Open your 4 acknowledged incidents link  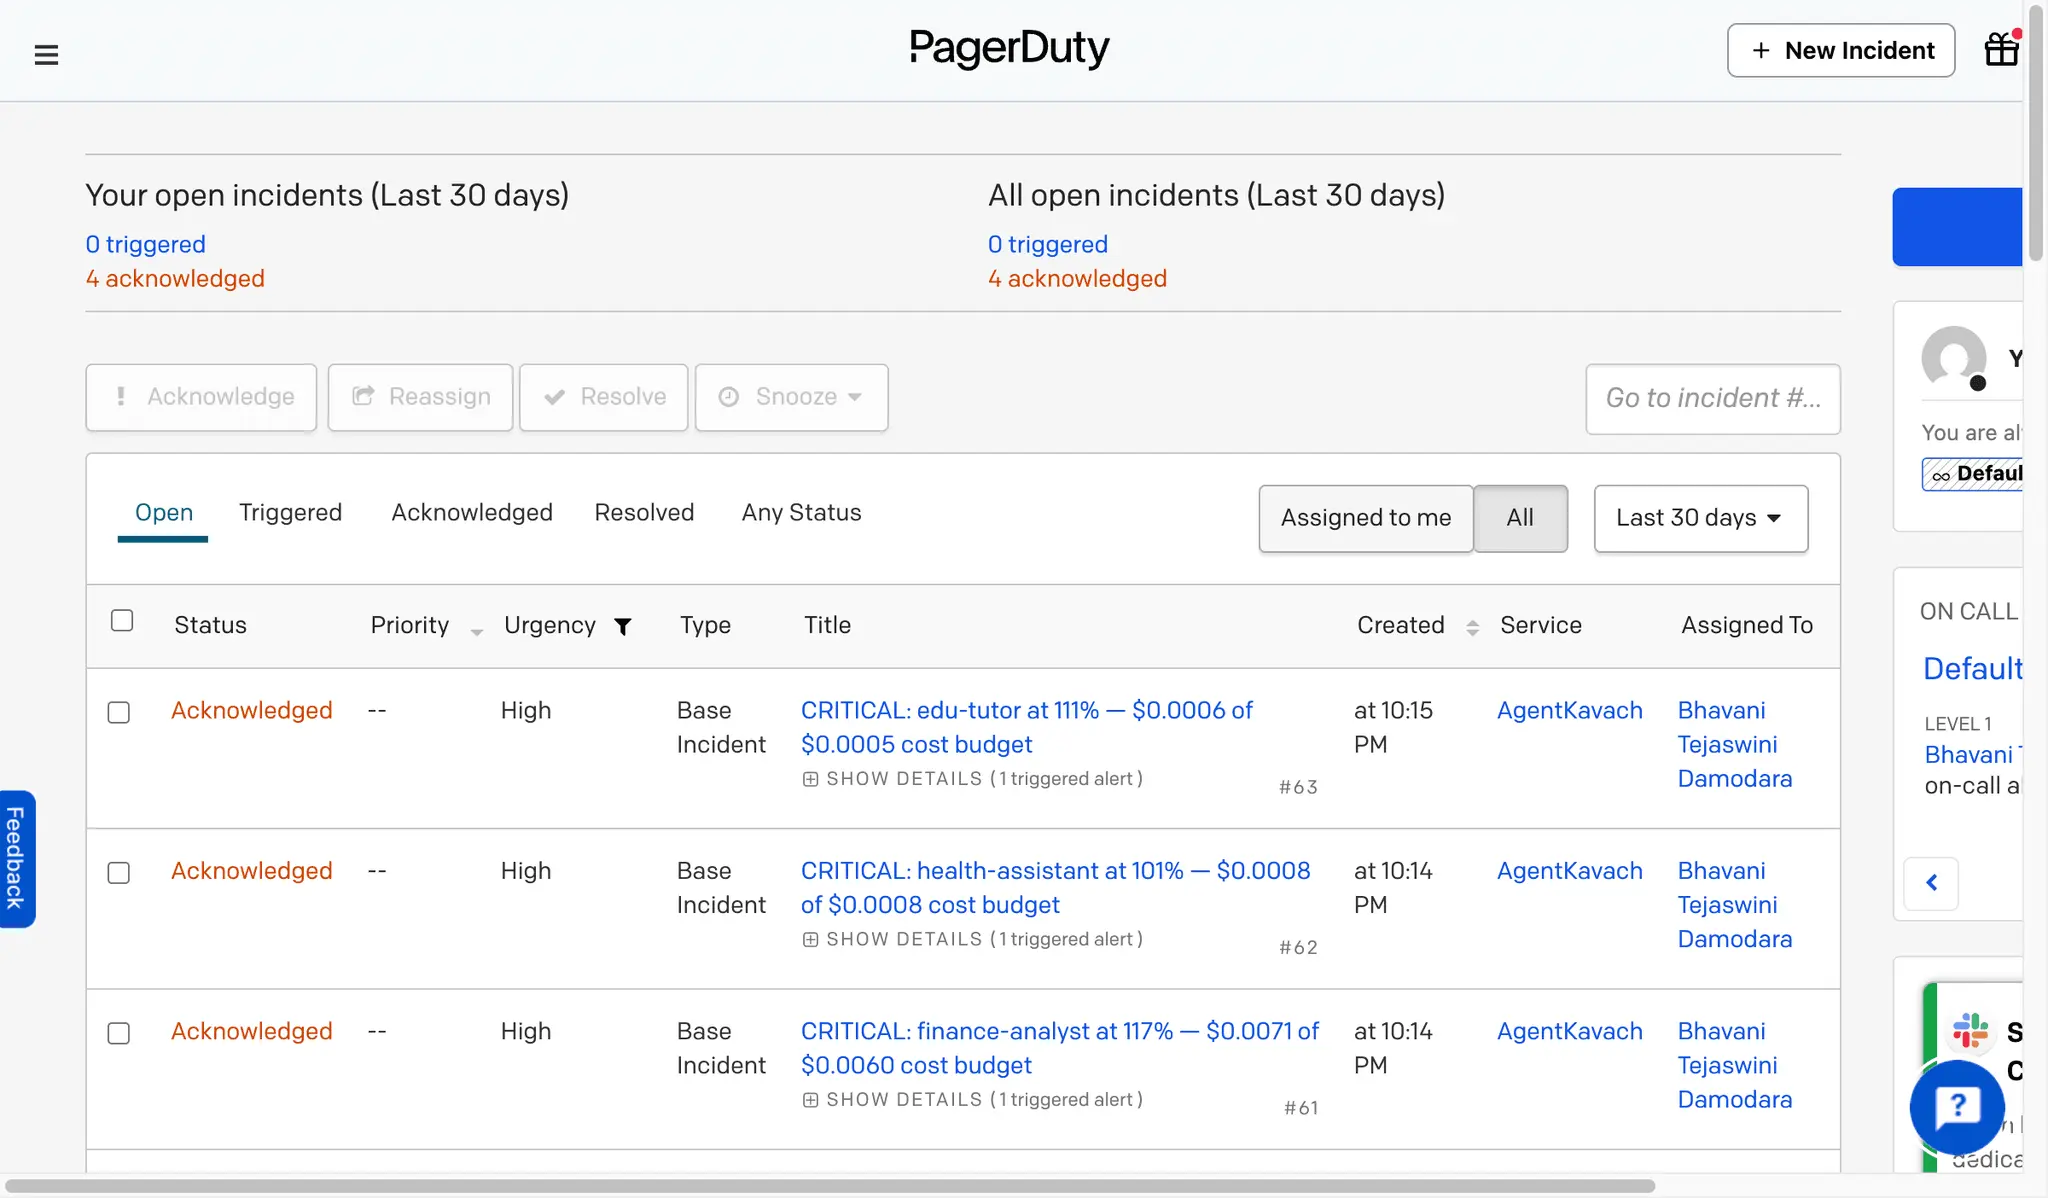175,278
